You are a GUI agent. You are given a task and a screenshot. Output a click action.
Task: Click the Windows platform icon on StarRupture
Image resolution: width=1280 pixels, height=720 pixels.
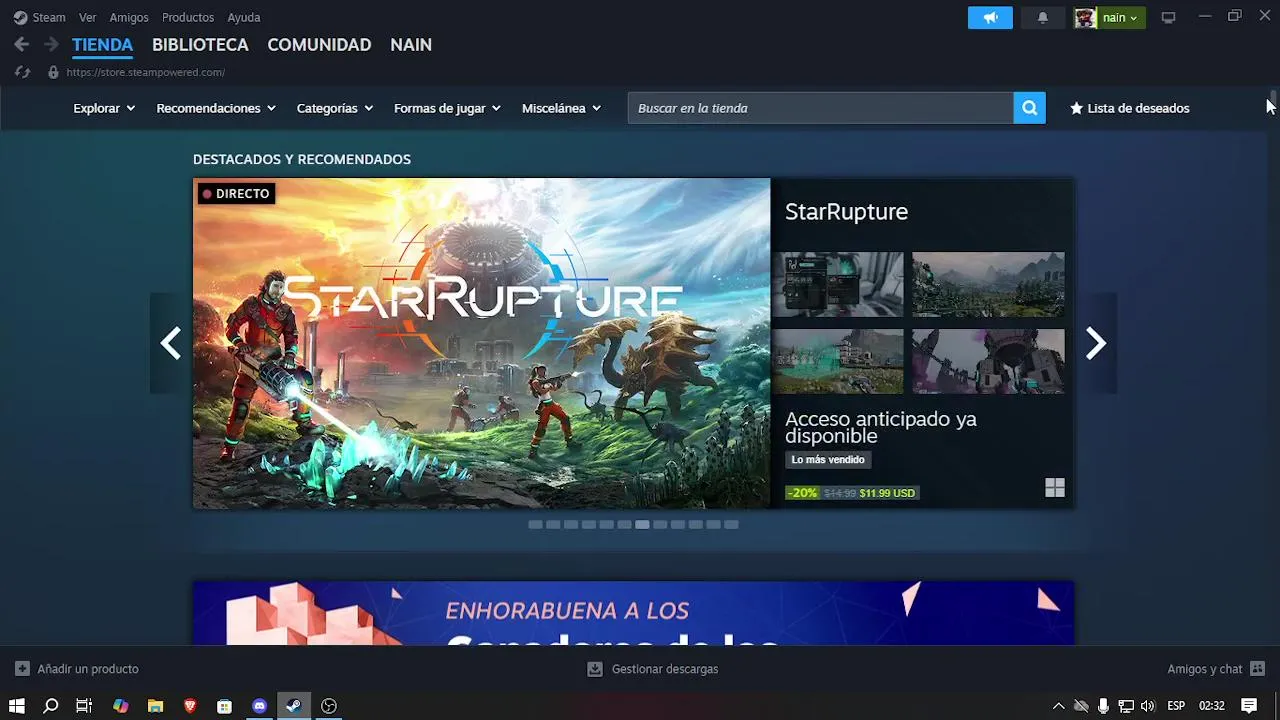[1055, 488]
